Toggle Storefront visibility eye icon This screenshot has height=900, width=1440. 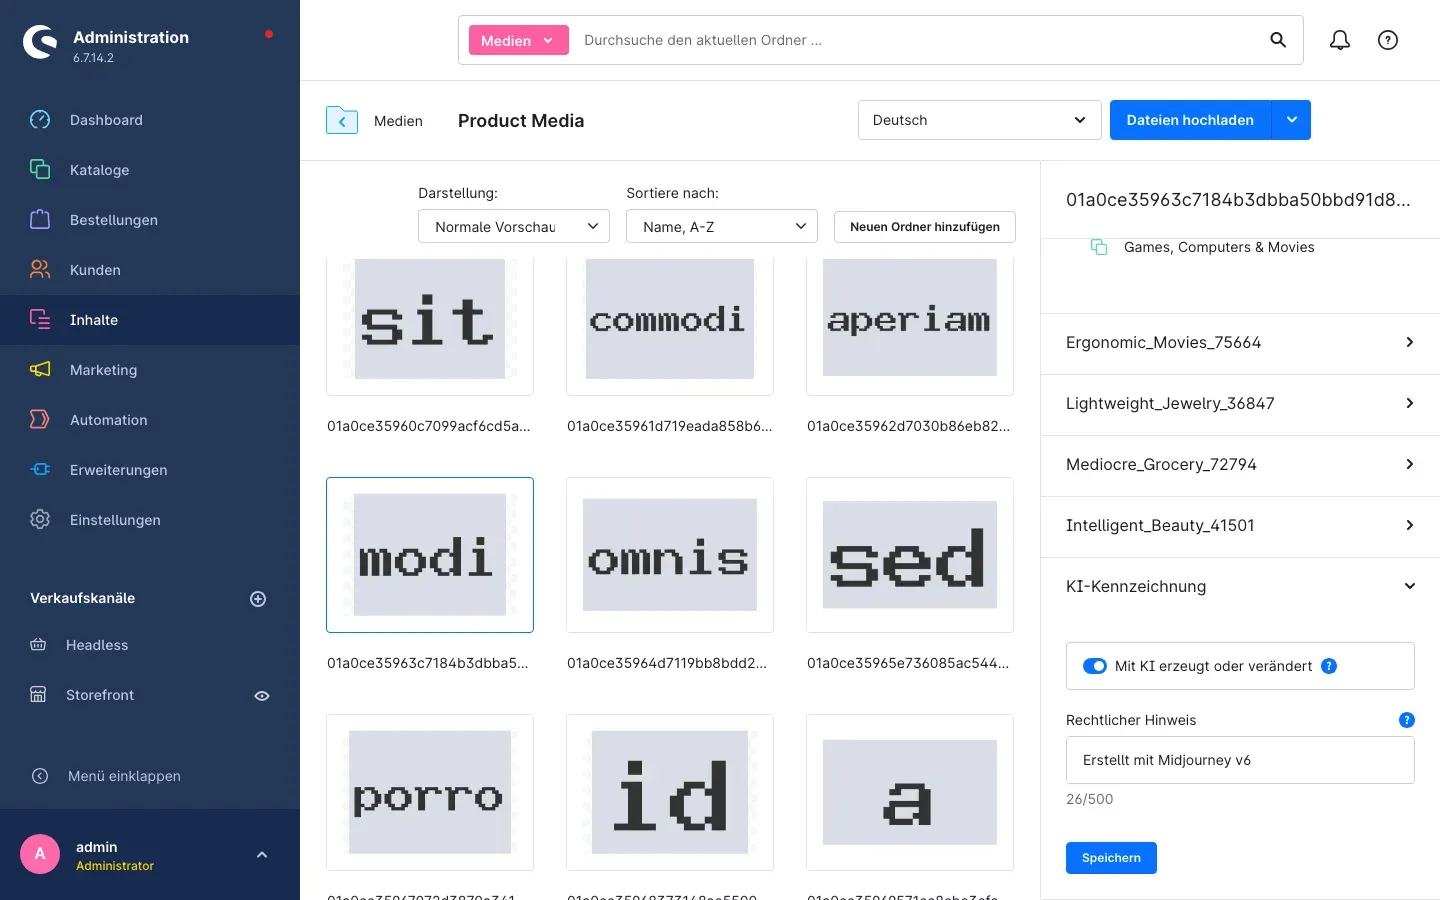coord(262,696)
